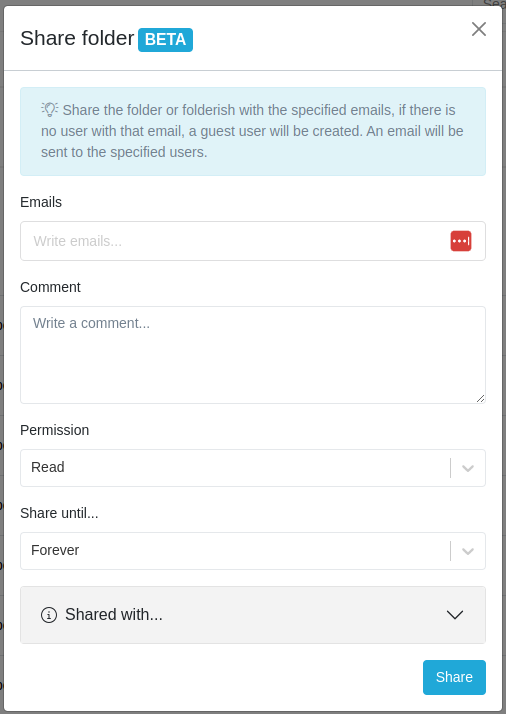
Task: Close the Share folder dialog
Action: [479, 29]
